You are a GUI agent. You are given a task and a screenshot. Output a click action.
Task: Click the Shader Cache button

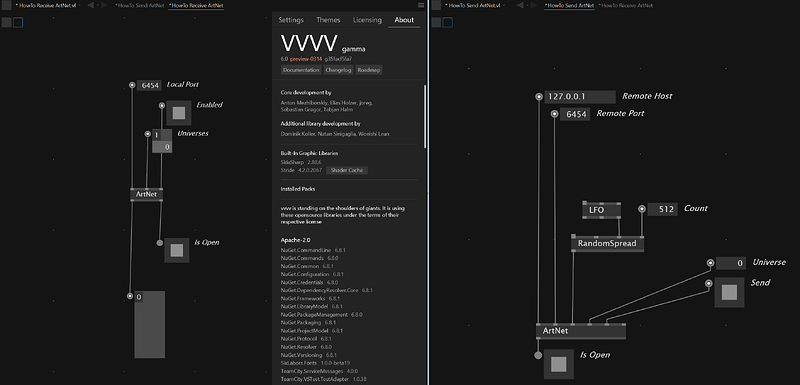347,170
